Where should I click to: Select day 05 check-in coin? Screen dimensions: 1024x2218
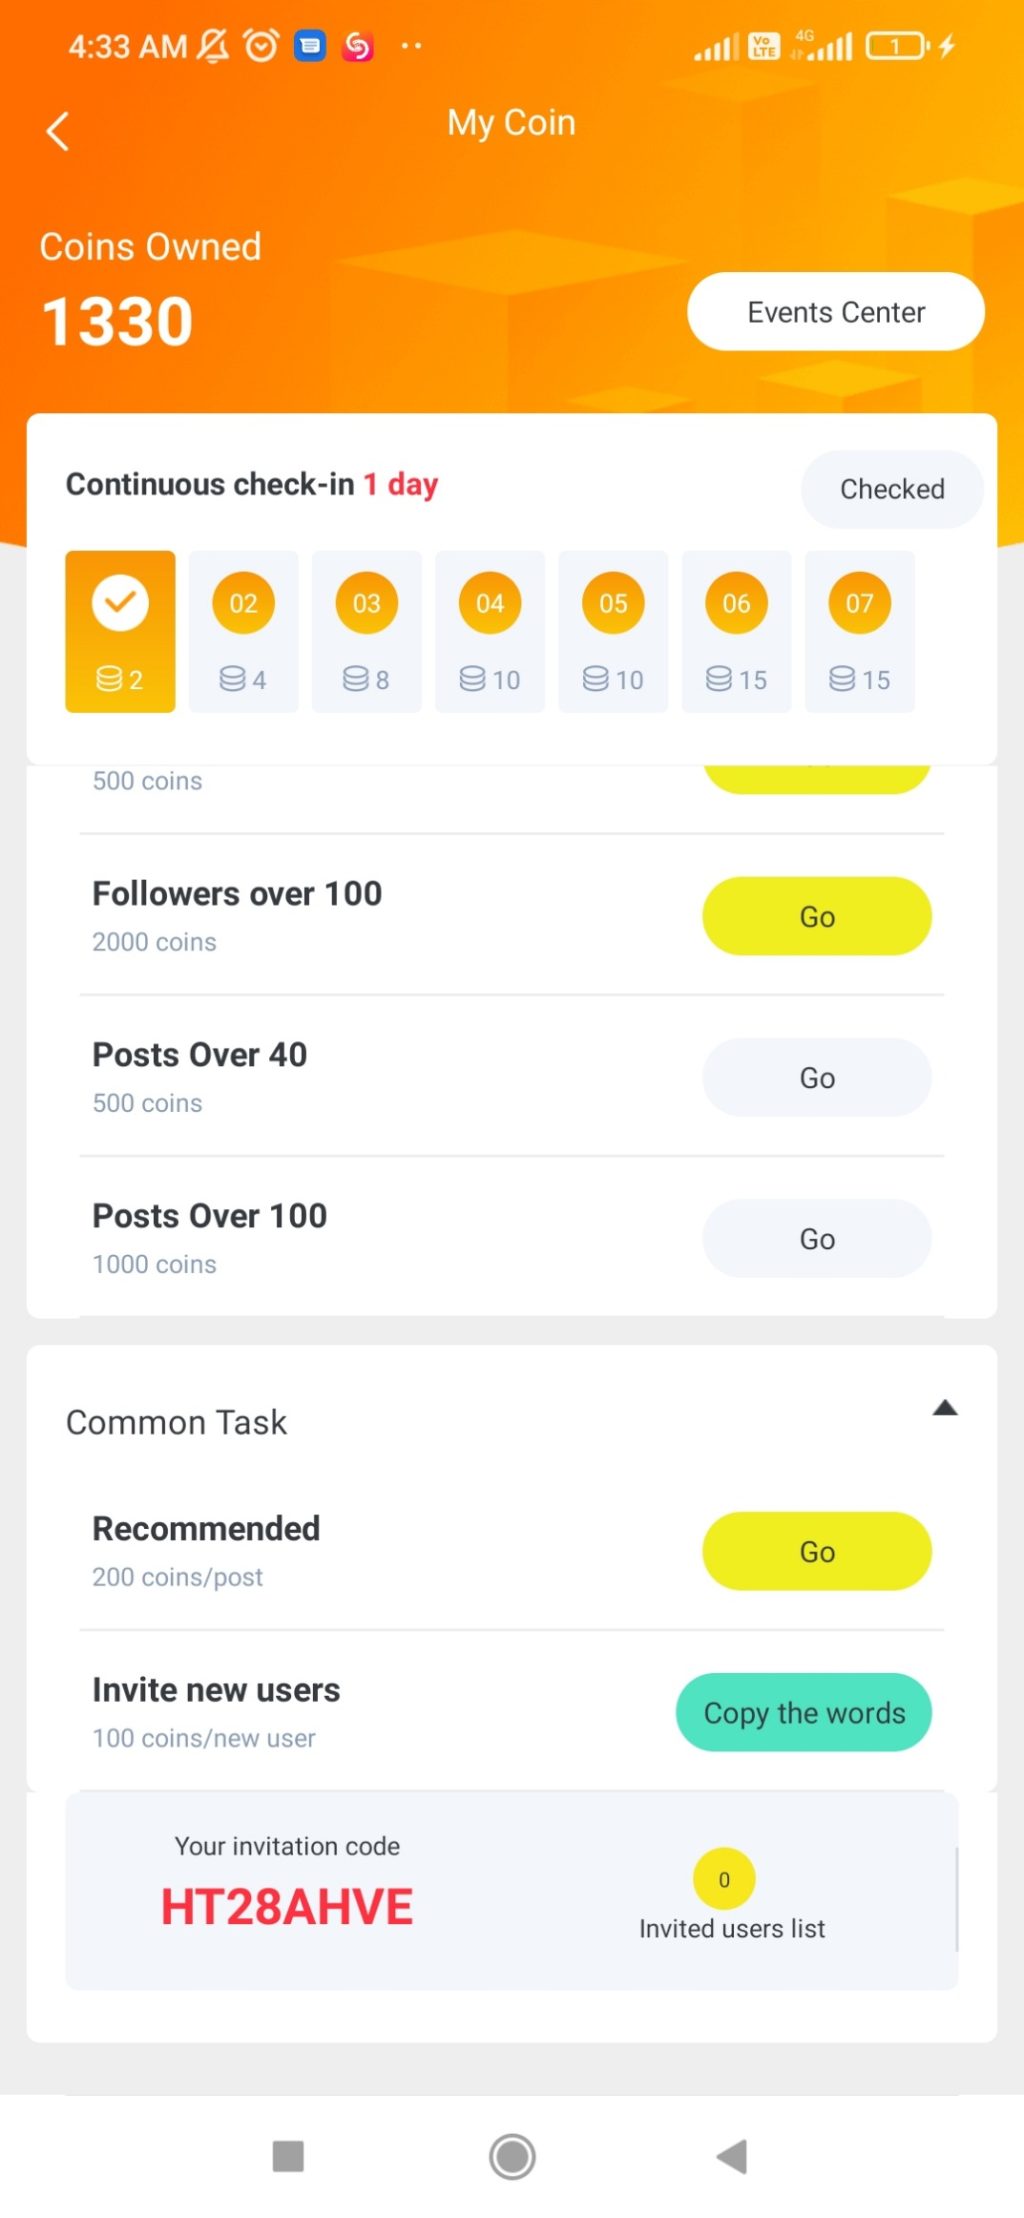(x=613, y=604)
